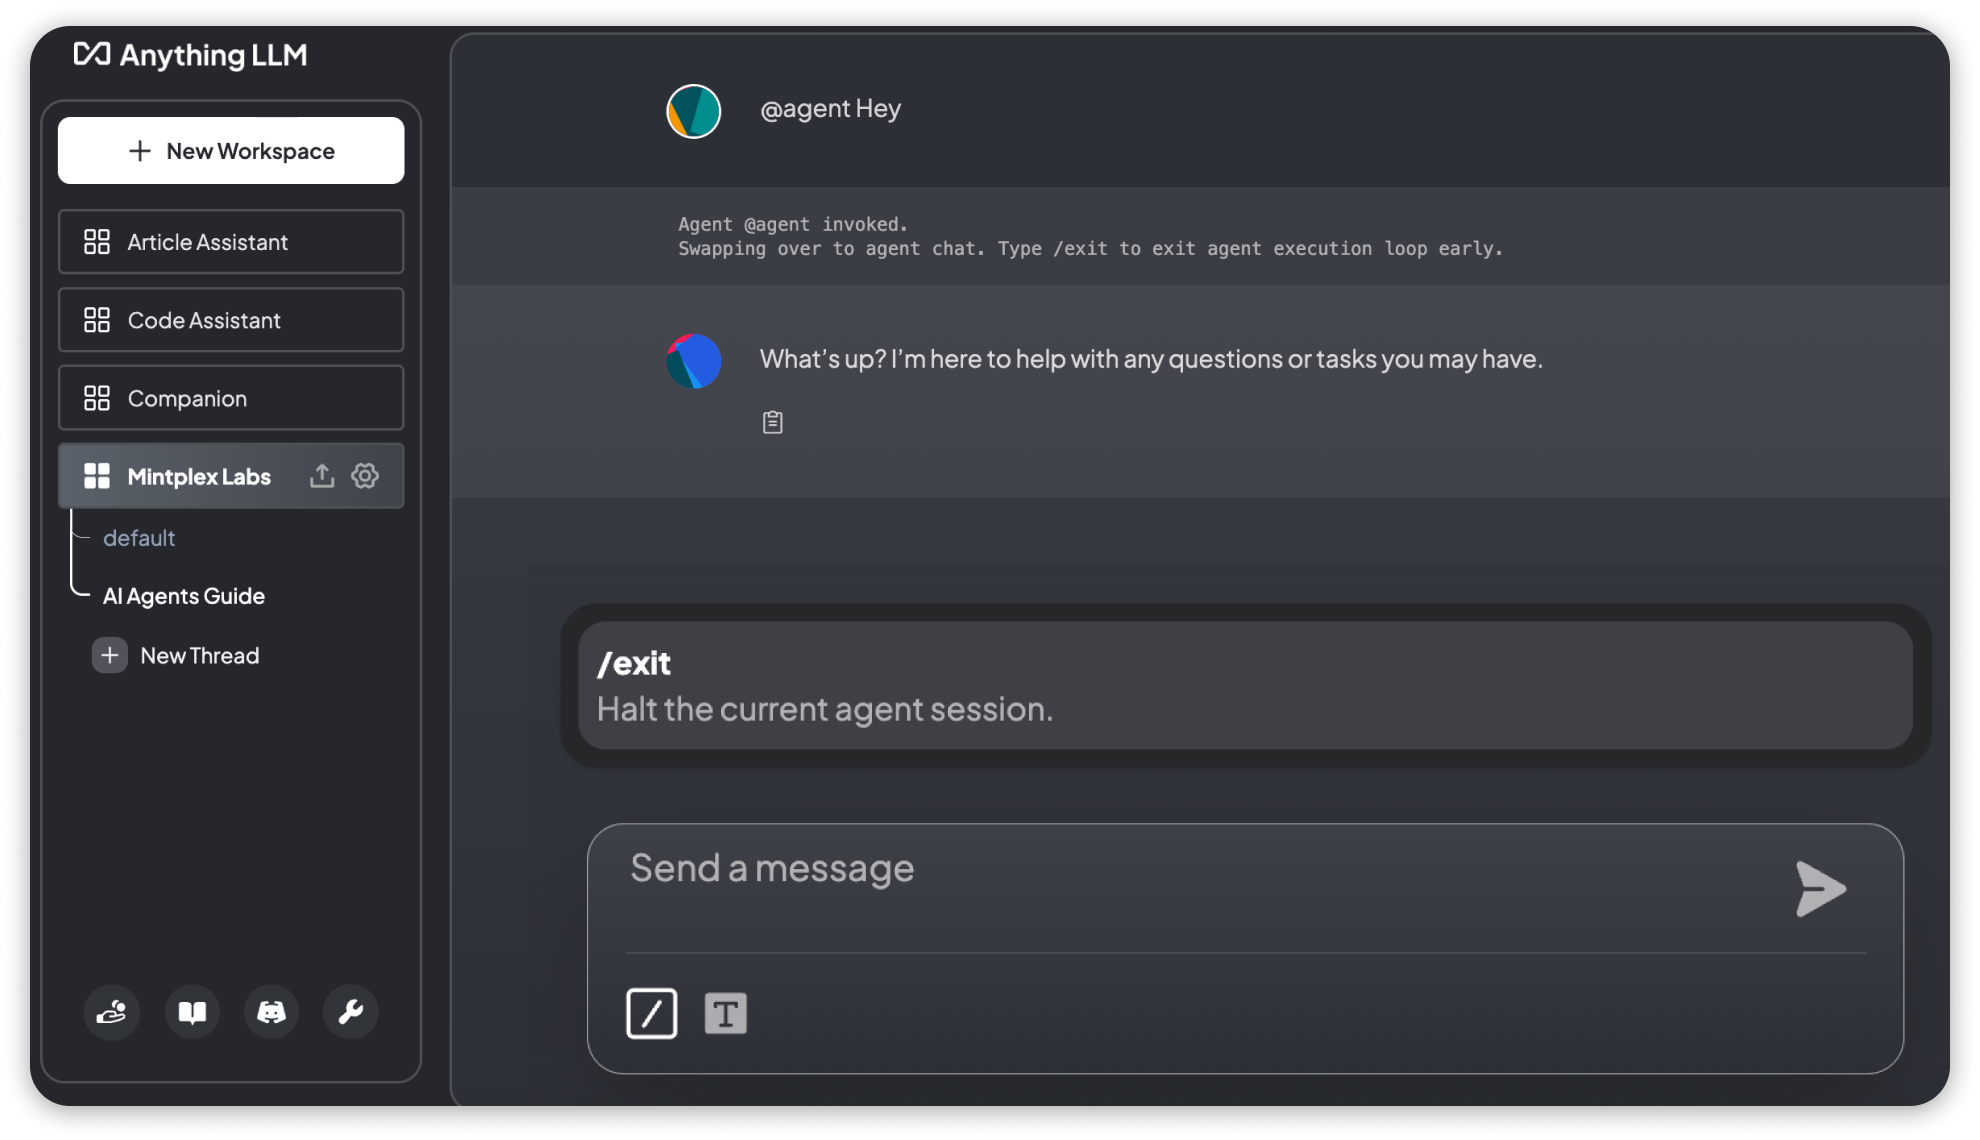The image size is (1980, 1140).
Task: Select the /exit command suggestion
Action: tap(1238, 686)
